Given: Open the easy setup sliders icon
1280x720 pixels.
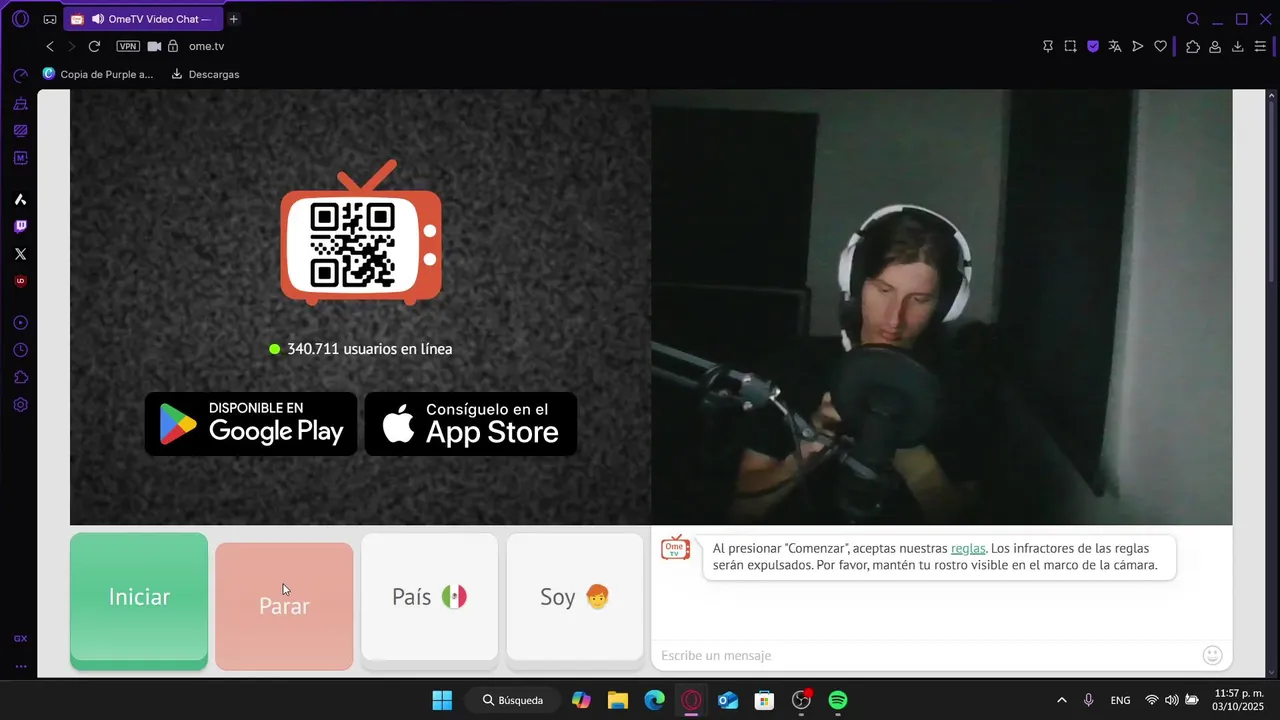Looking at the screenshot, I should 1261,46.
